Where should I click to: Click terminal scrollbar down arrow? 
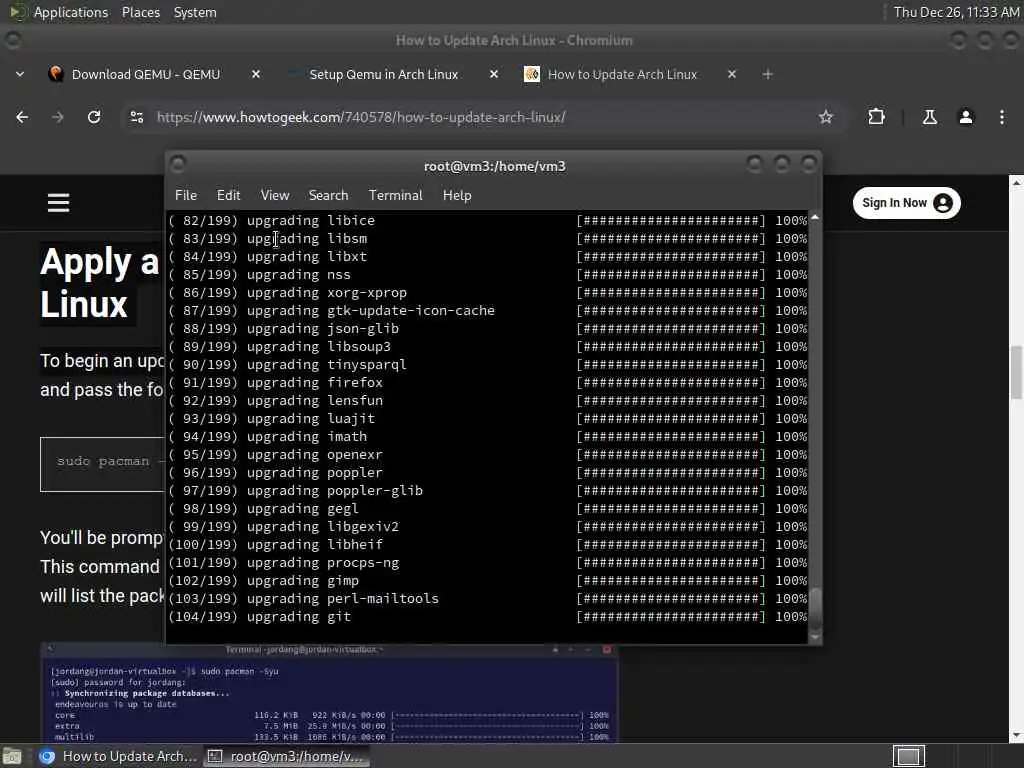coord(815,637)
